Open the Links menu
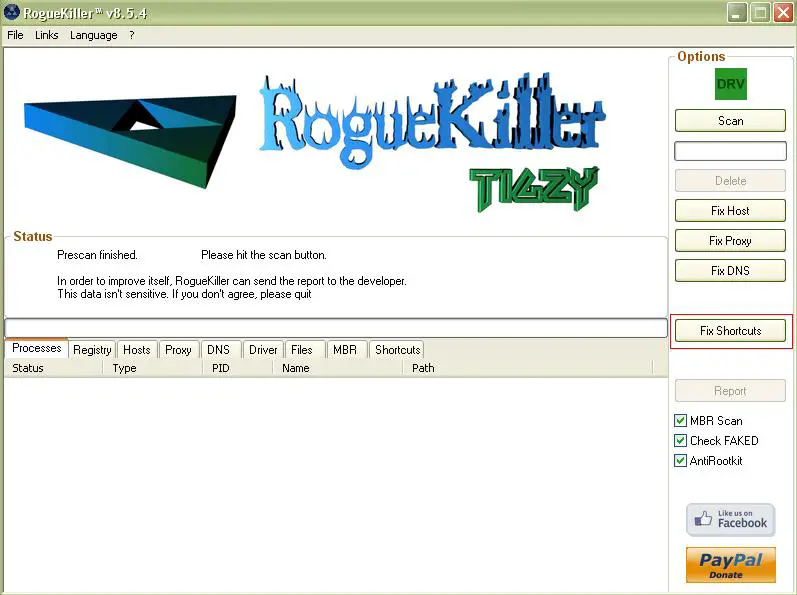Image resolution: width=797 pixels, height=595 pixels. click(46, 35)
